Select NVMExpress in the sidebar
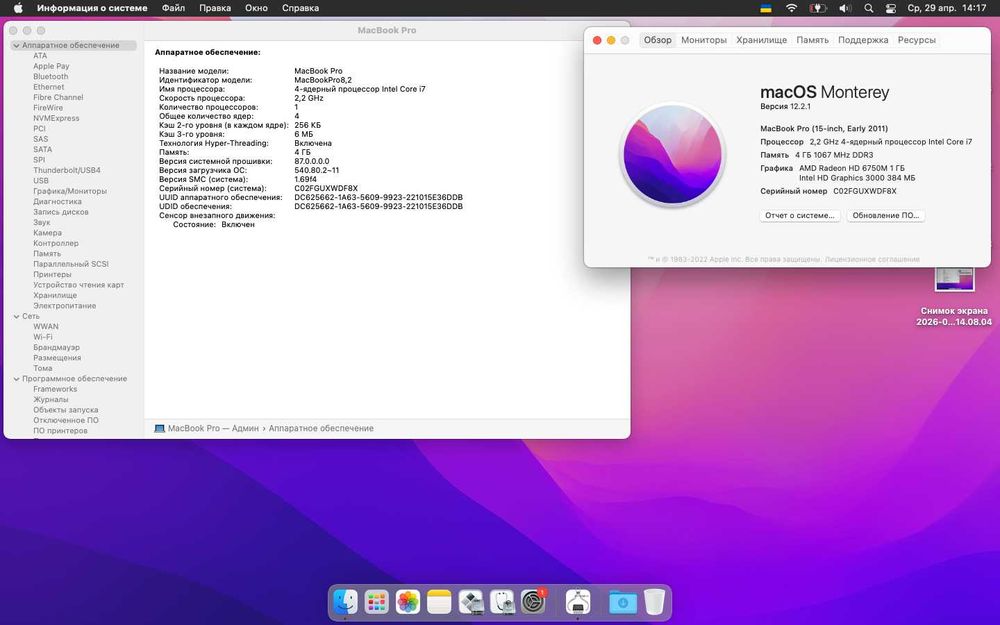The height and width of the screenshot is (625, 1000). click(x=56, y=118)
